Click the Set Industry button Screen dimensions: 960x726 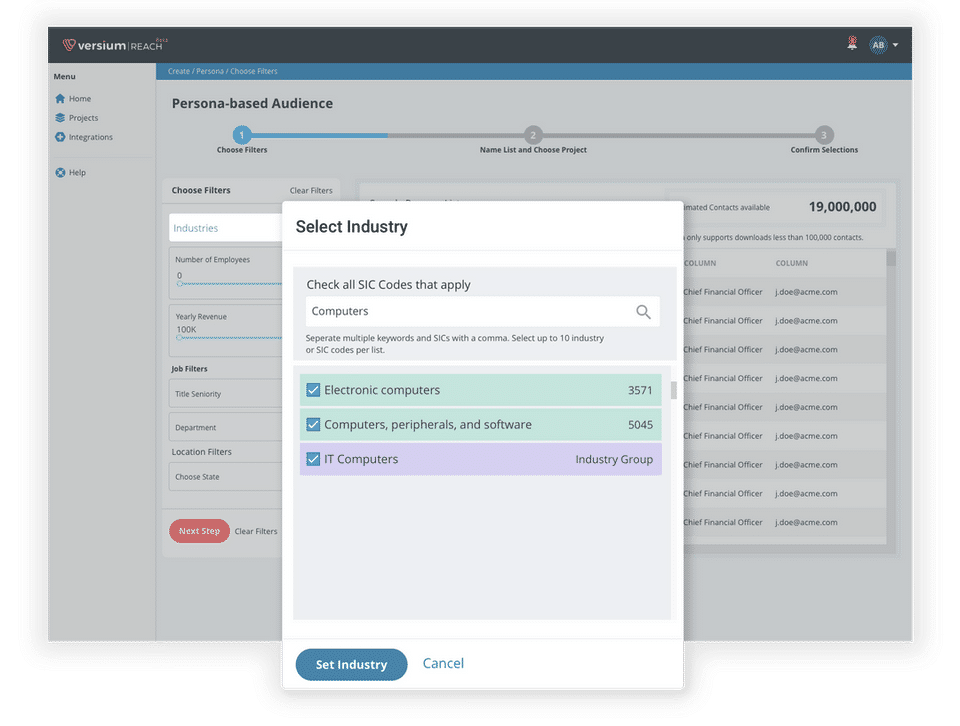tap(351, 664)
